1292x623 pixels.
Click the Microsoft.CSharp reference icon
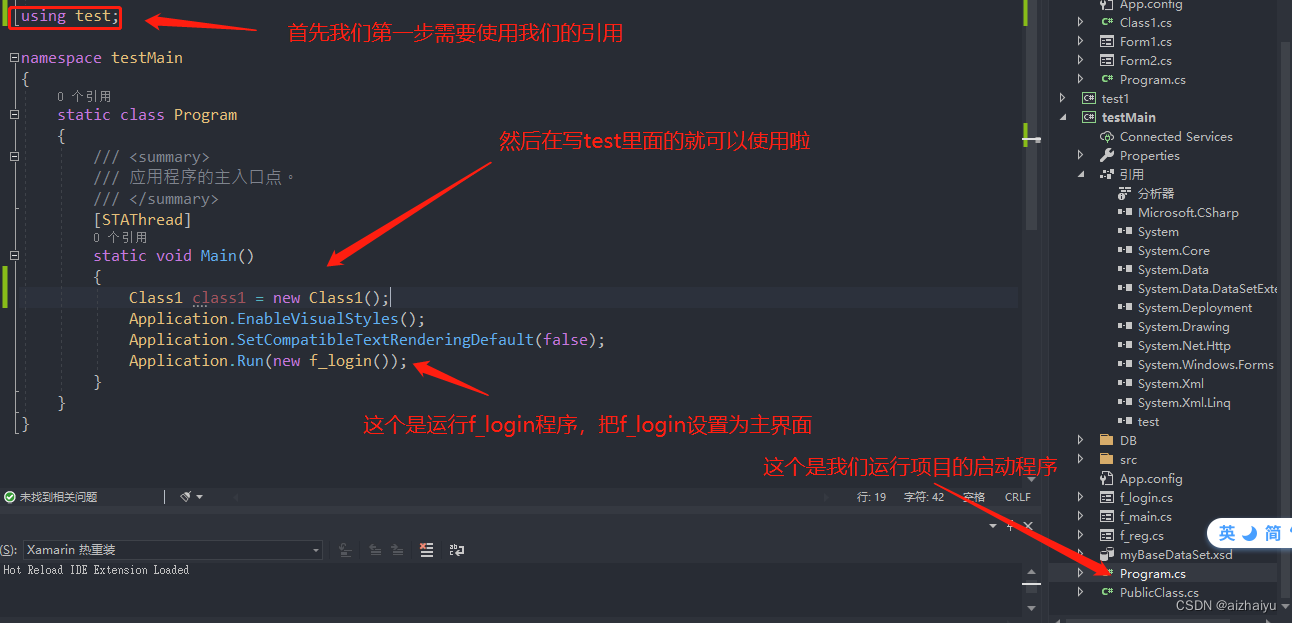coord(1125,212)
